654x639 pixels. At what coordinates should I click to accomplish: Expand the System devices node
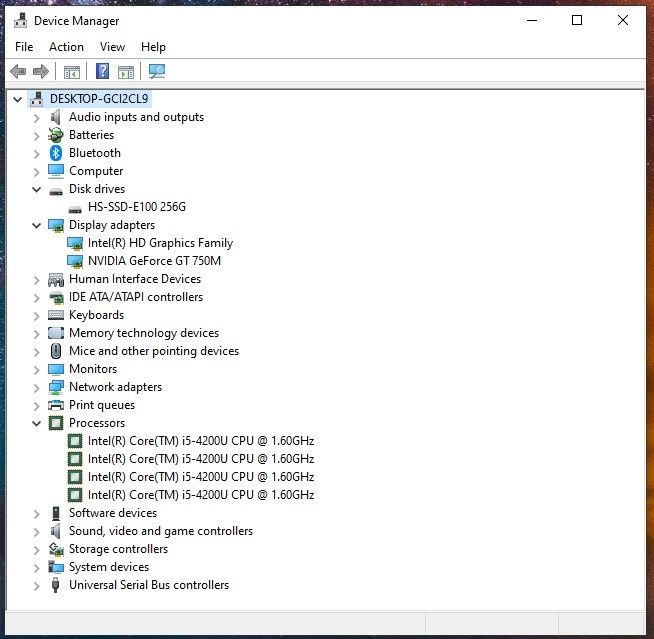(x=37, y=568)
